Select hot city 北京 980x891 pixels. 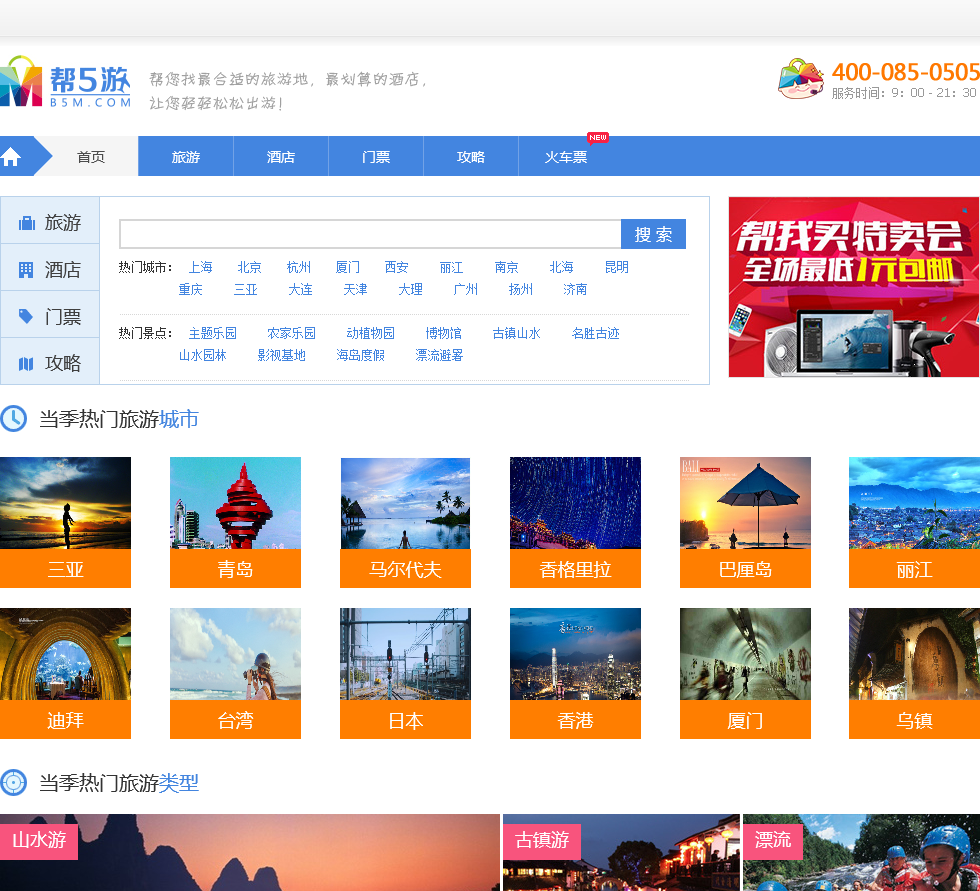[249, 267]
